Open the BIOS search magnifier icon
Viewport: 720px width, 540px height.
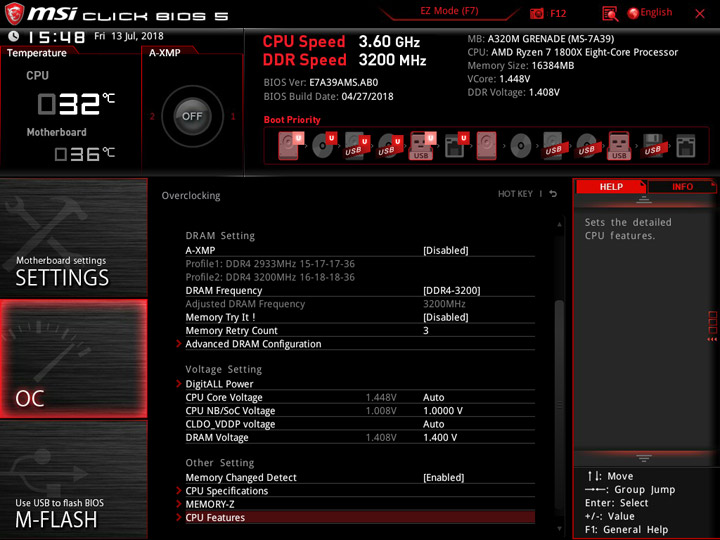point(610,14)
